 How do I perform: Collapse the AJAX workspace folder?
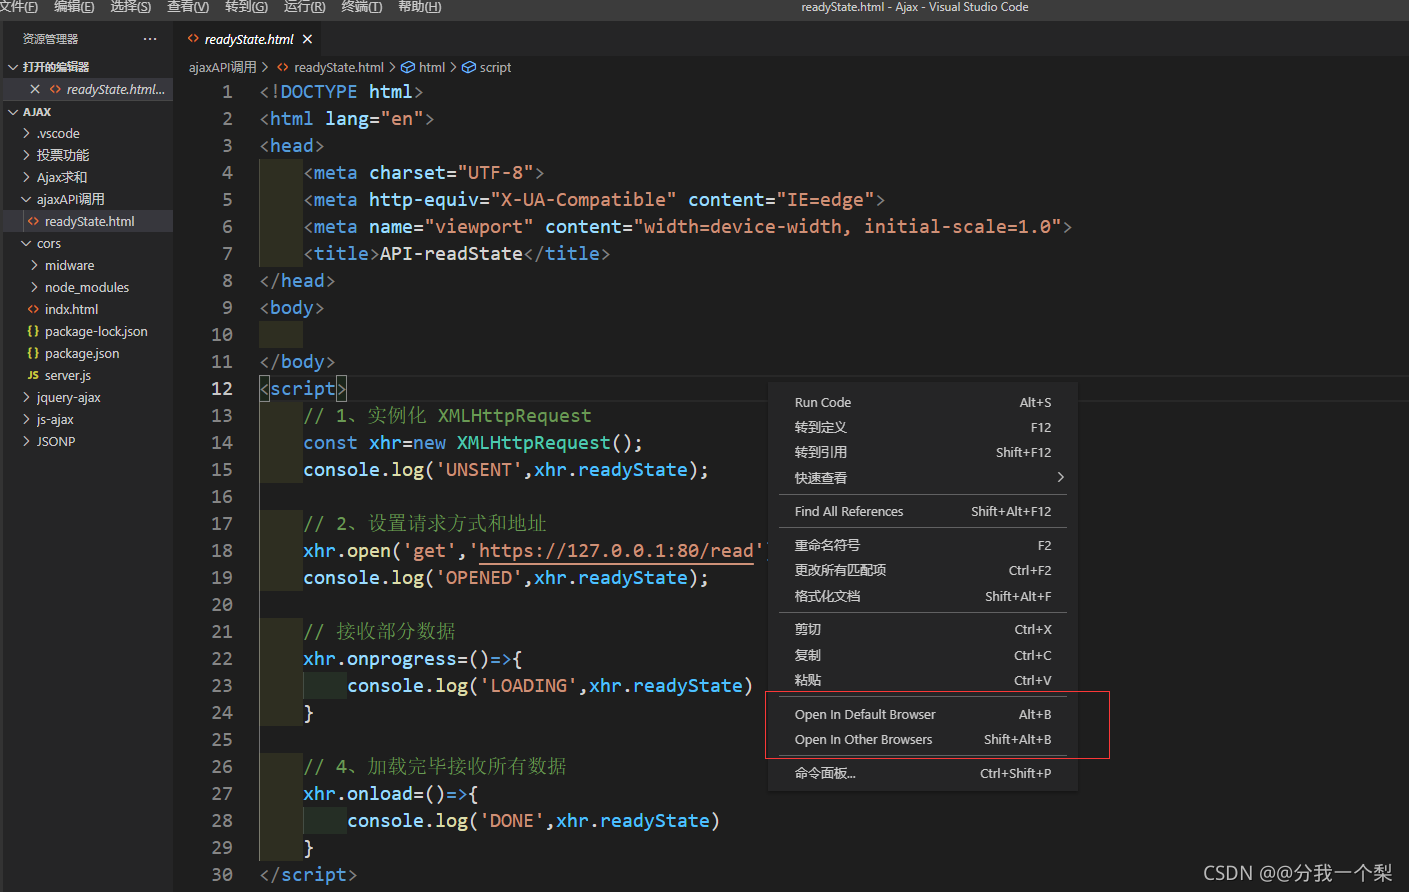pos(13,112)
